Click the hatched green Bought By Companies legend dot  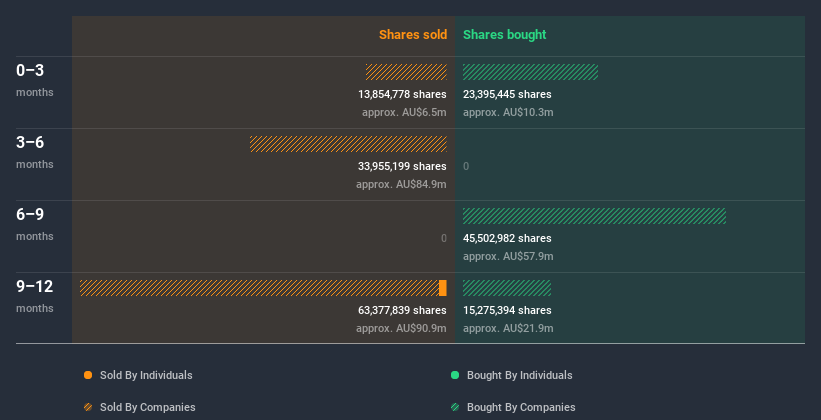point(455,407)
